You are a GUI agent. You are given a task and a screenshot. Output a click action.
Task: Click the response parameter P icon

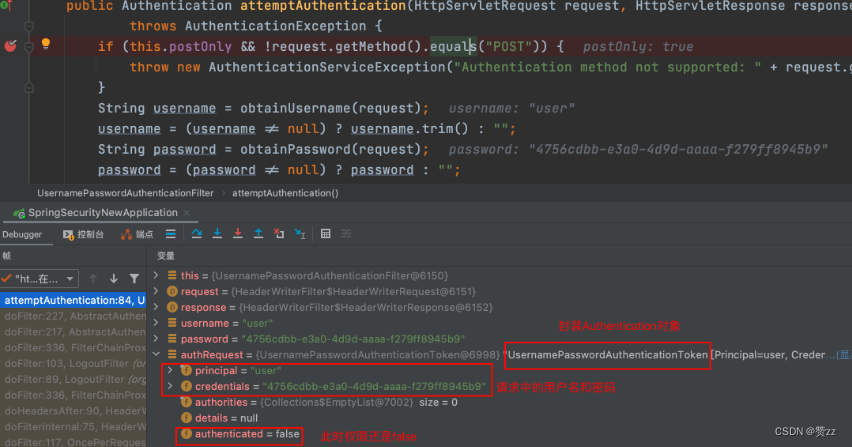point(172,307)
